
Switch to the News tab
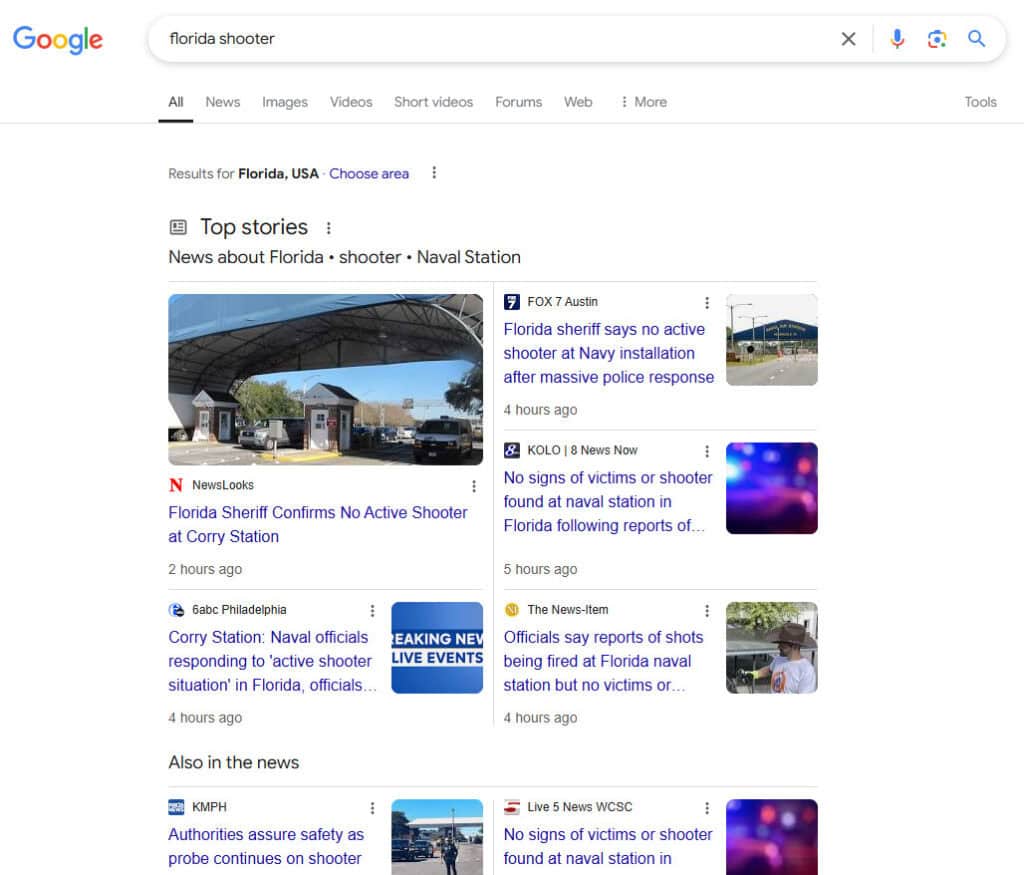point(223,102)
